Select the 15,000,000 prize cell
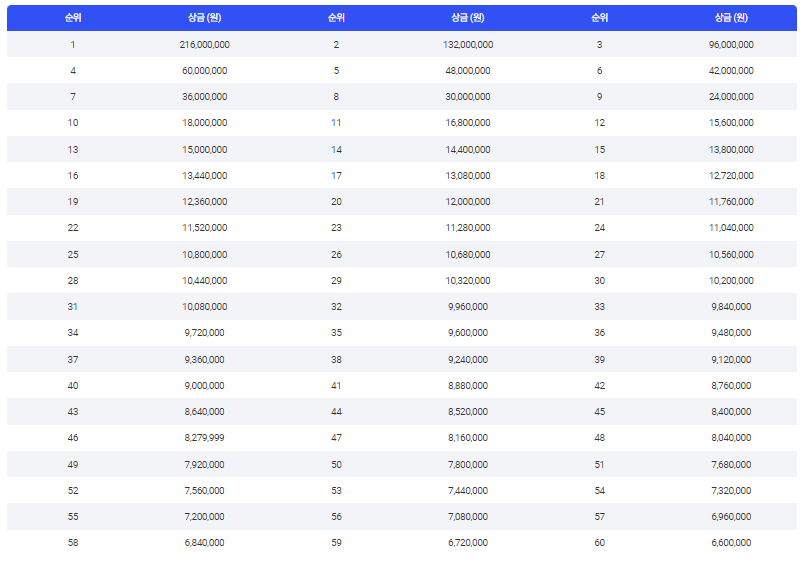803x572 pixels. [204, 150]
